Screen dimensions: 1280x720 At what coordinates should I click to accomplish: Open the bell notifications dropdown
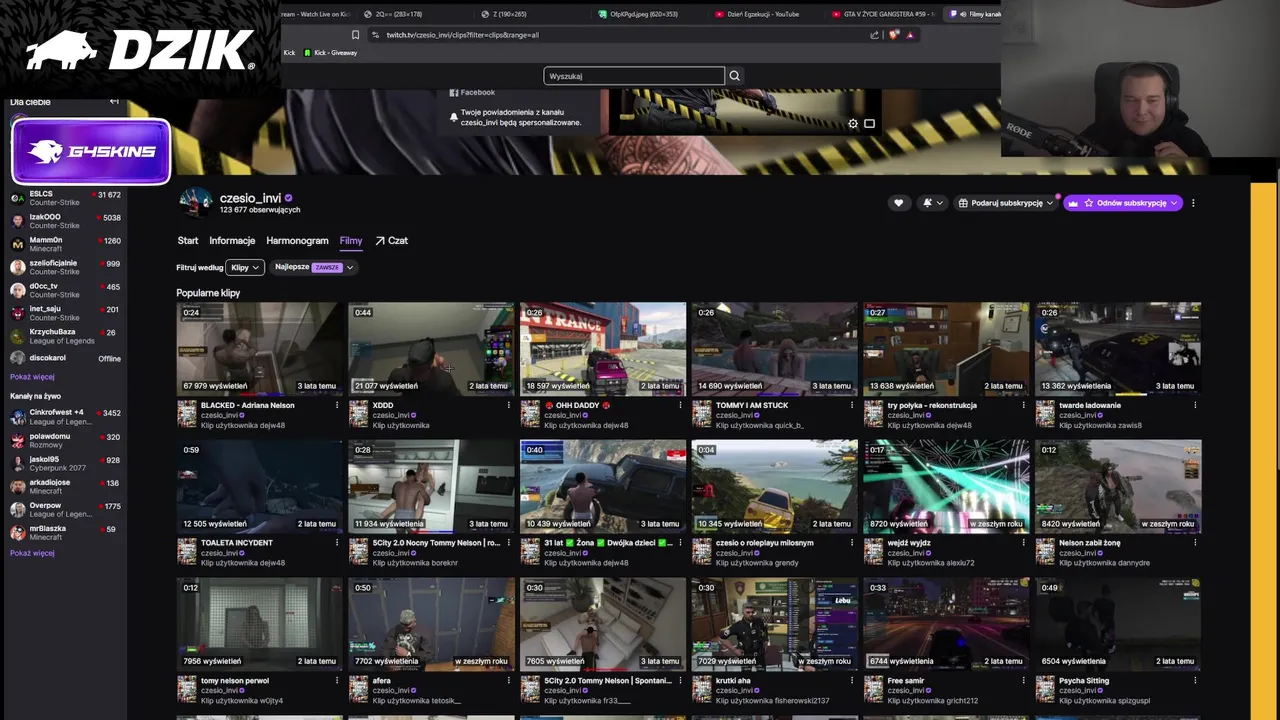click(x=932, y=203)
